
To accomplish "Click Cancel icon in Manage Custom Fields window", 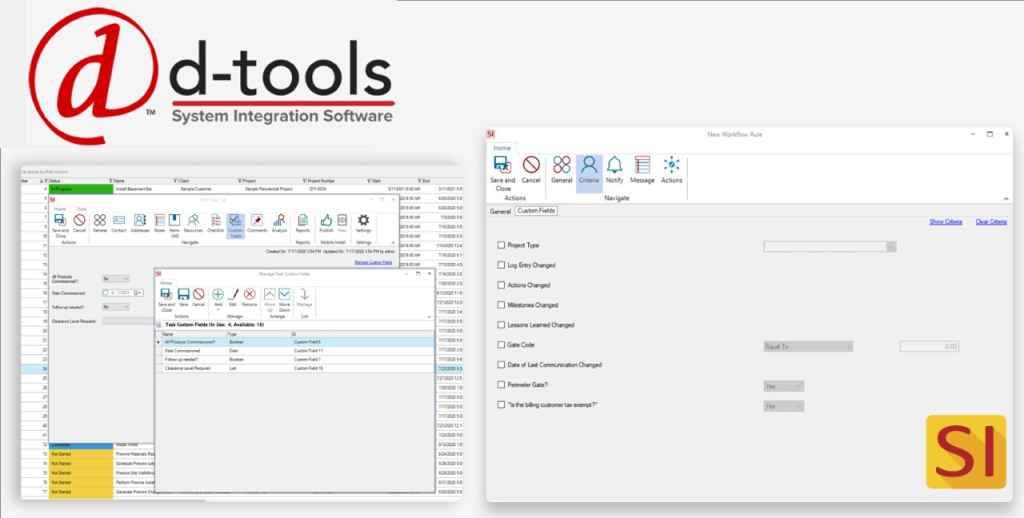I will pos(199,297).
